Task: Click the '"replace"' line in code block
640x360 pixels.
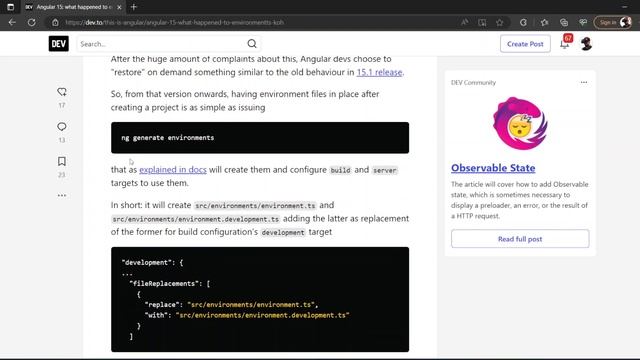Action: [231, 304]
